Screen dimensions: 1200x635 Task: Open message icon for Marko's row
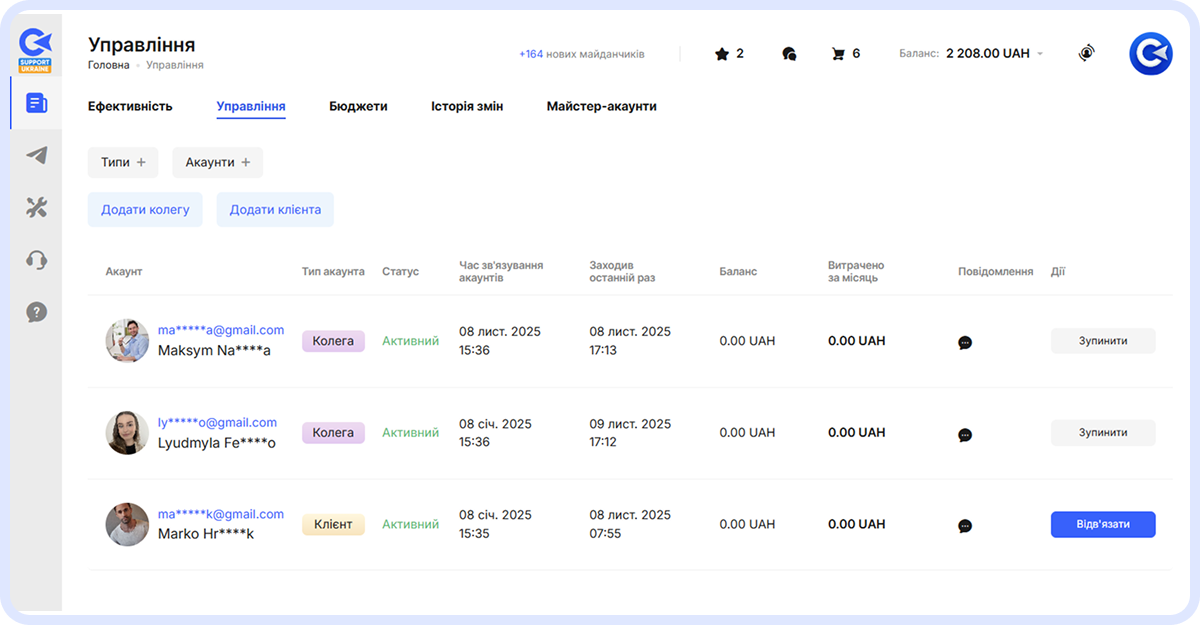pos(965,526)
